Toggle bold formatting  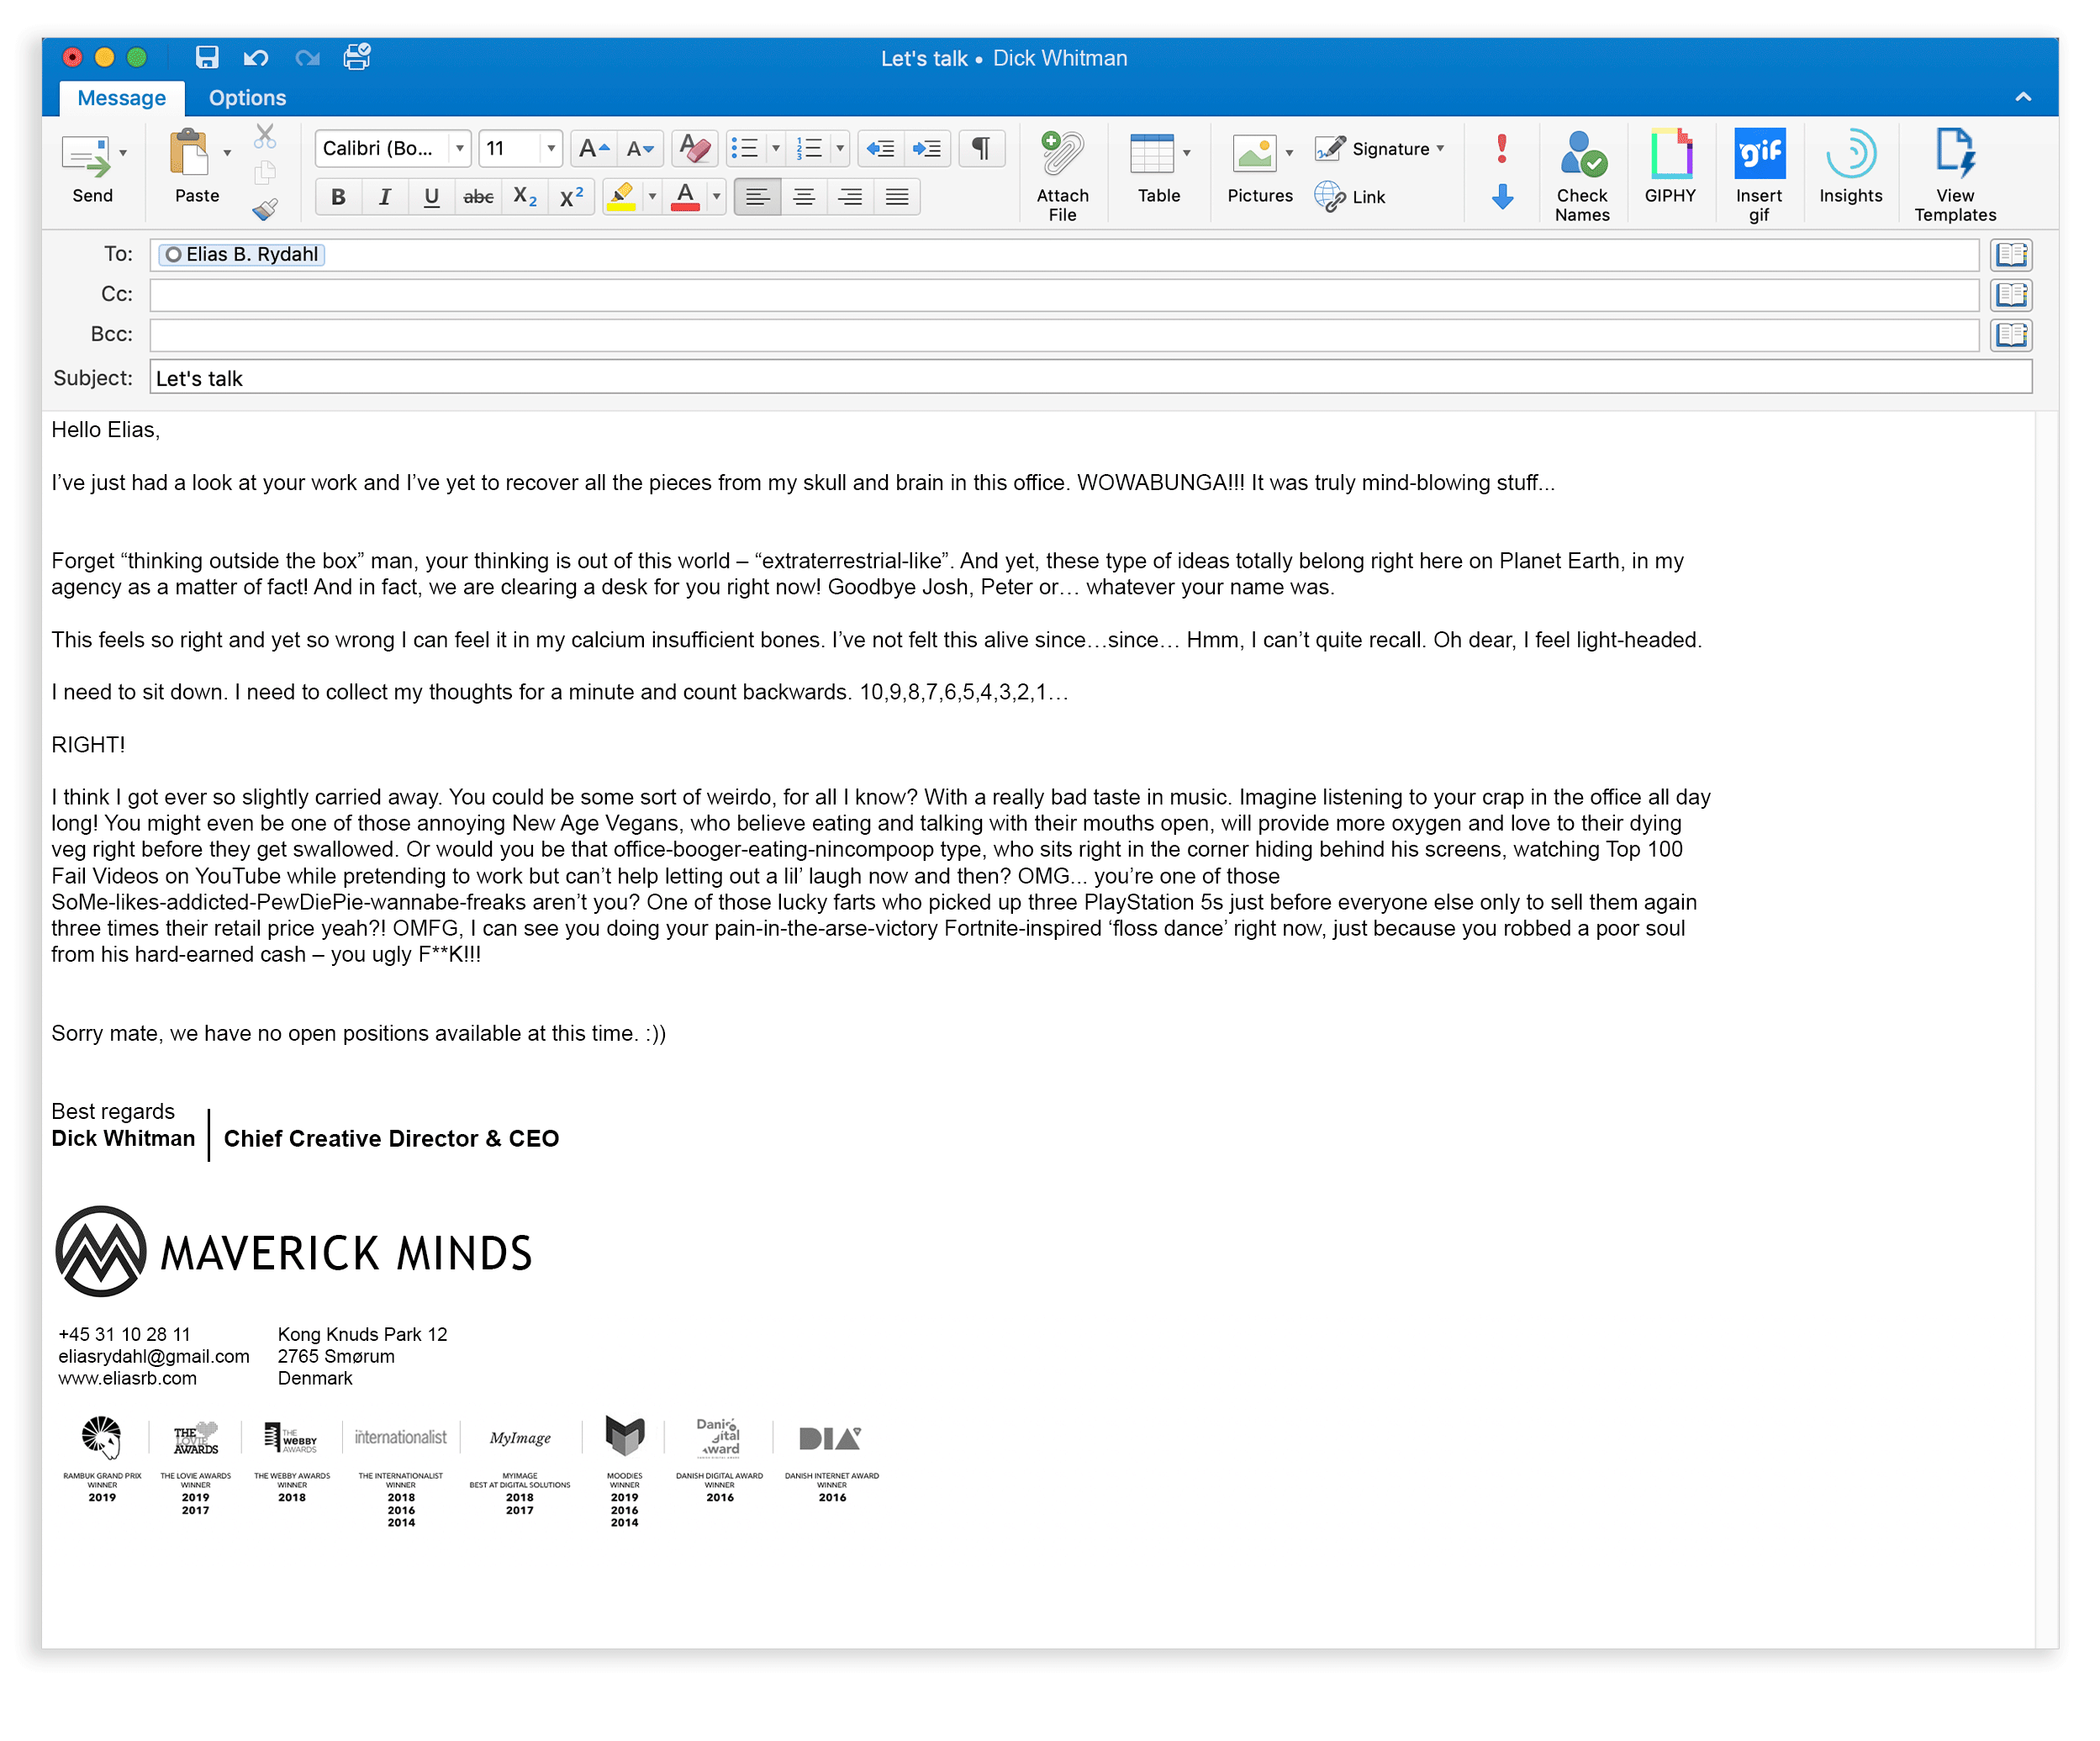point(338,197)
